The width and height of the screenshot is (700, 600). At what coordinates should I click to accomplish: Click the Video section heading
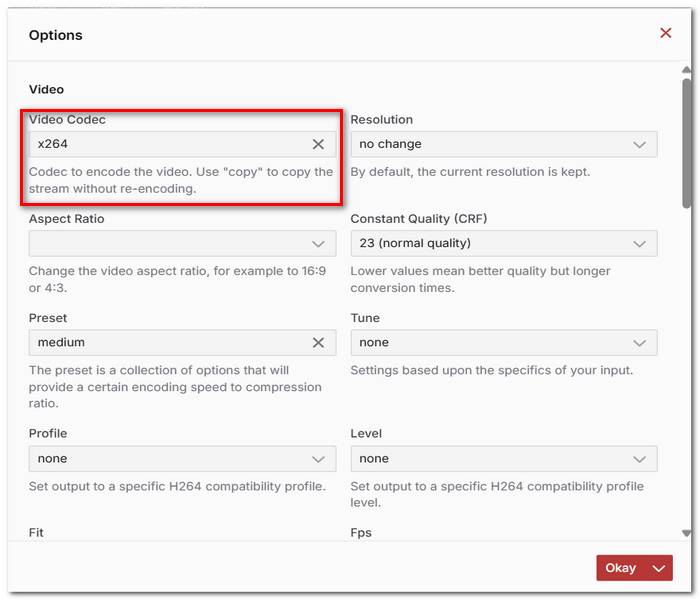pyautogui.click(x=46, y=89)
